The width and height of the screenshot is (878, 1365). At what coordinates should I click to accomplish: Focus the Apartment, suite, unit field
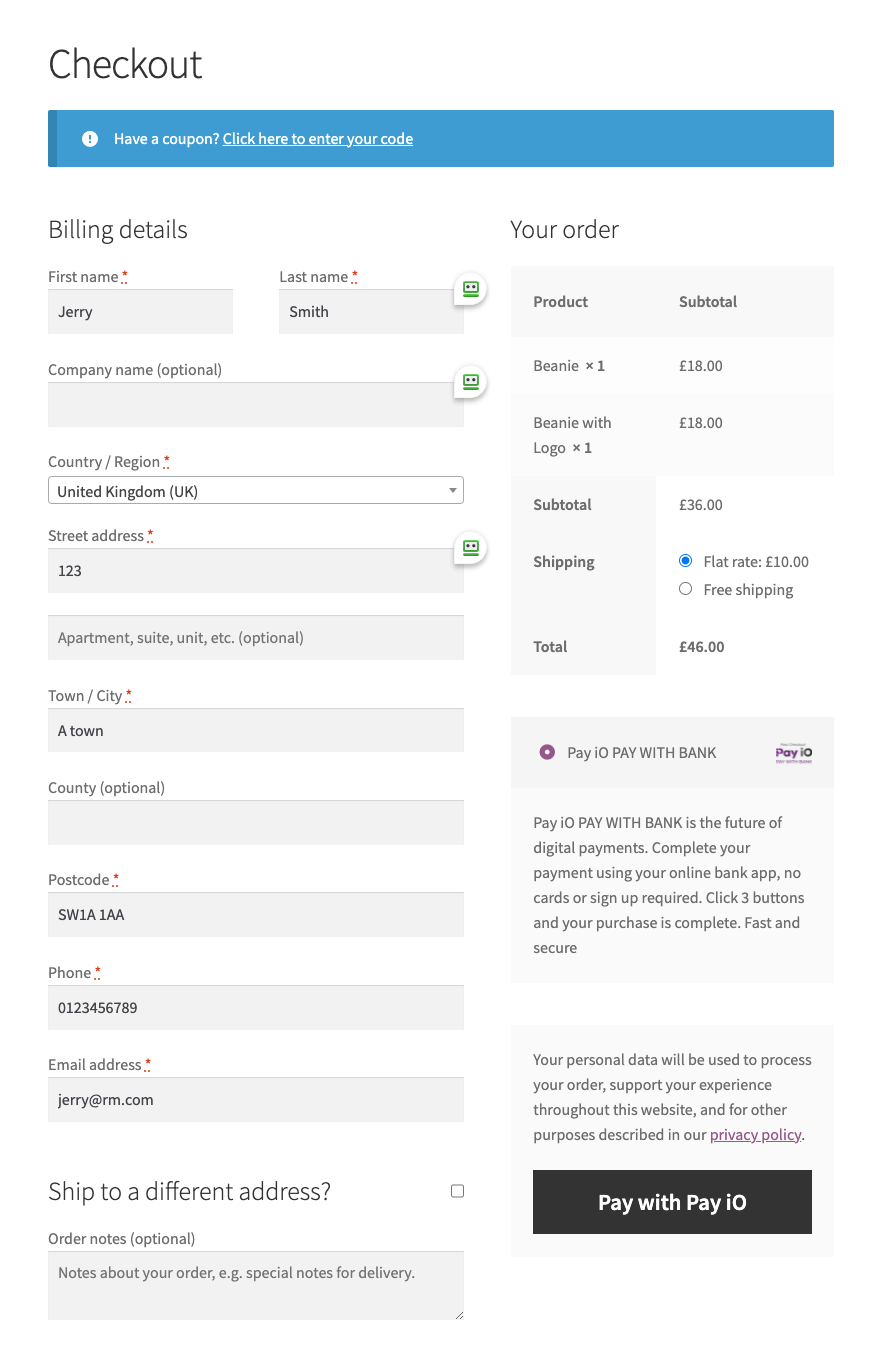point(255,638)
